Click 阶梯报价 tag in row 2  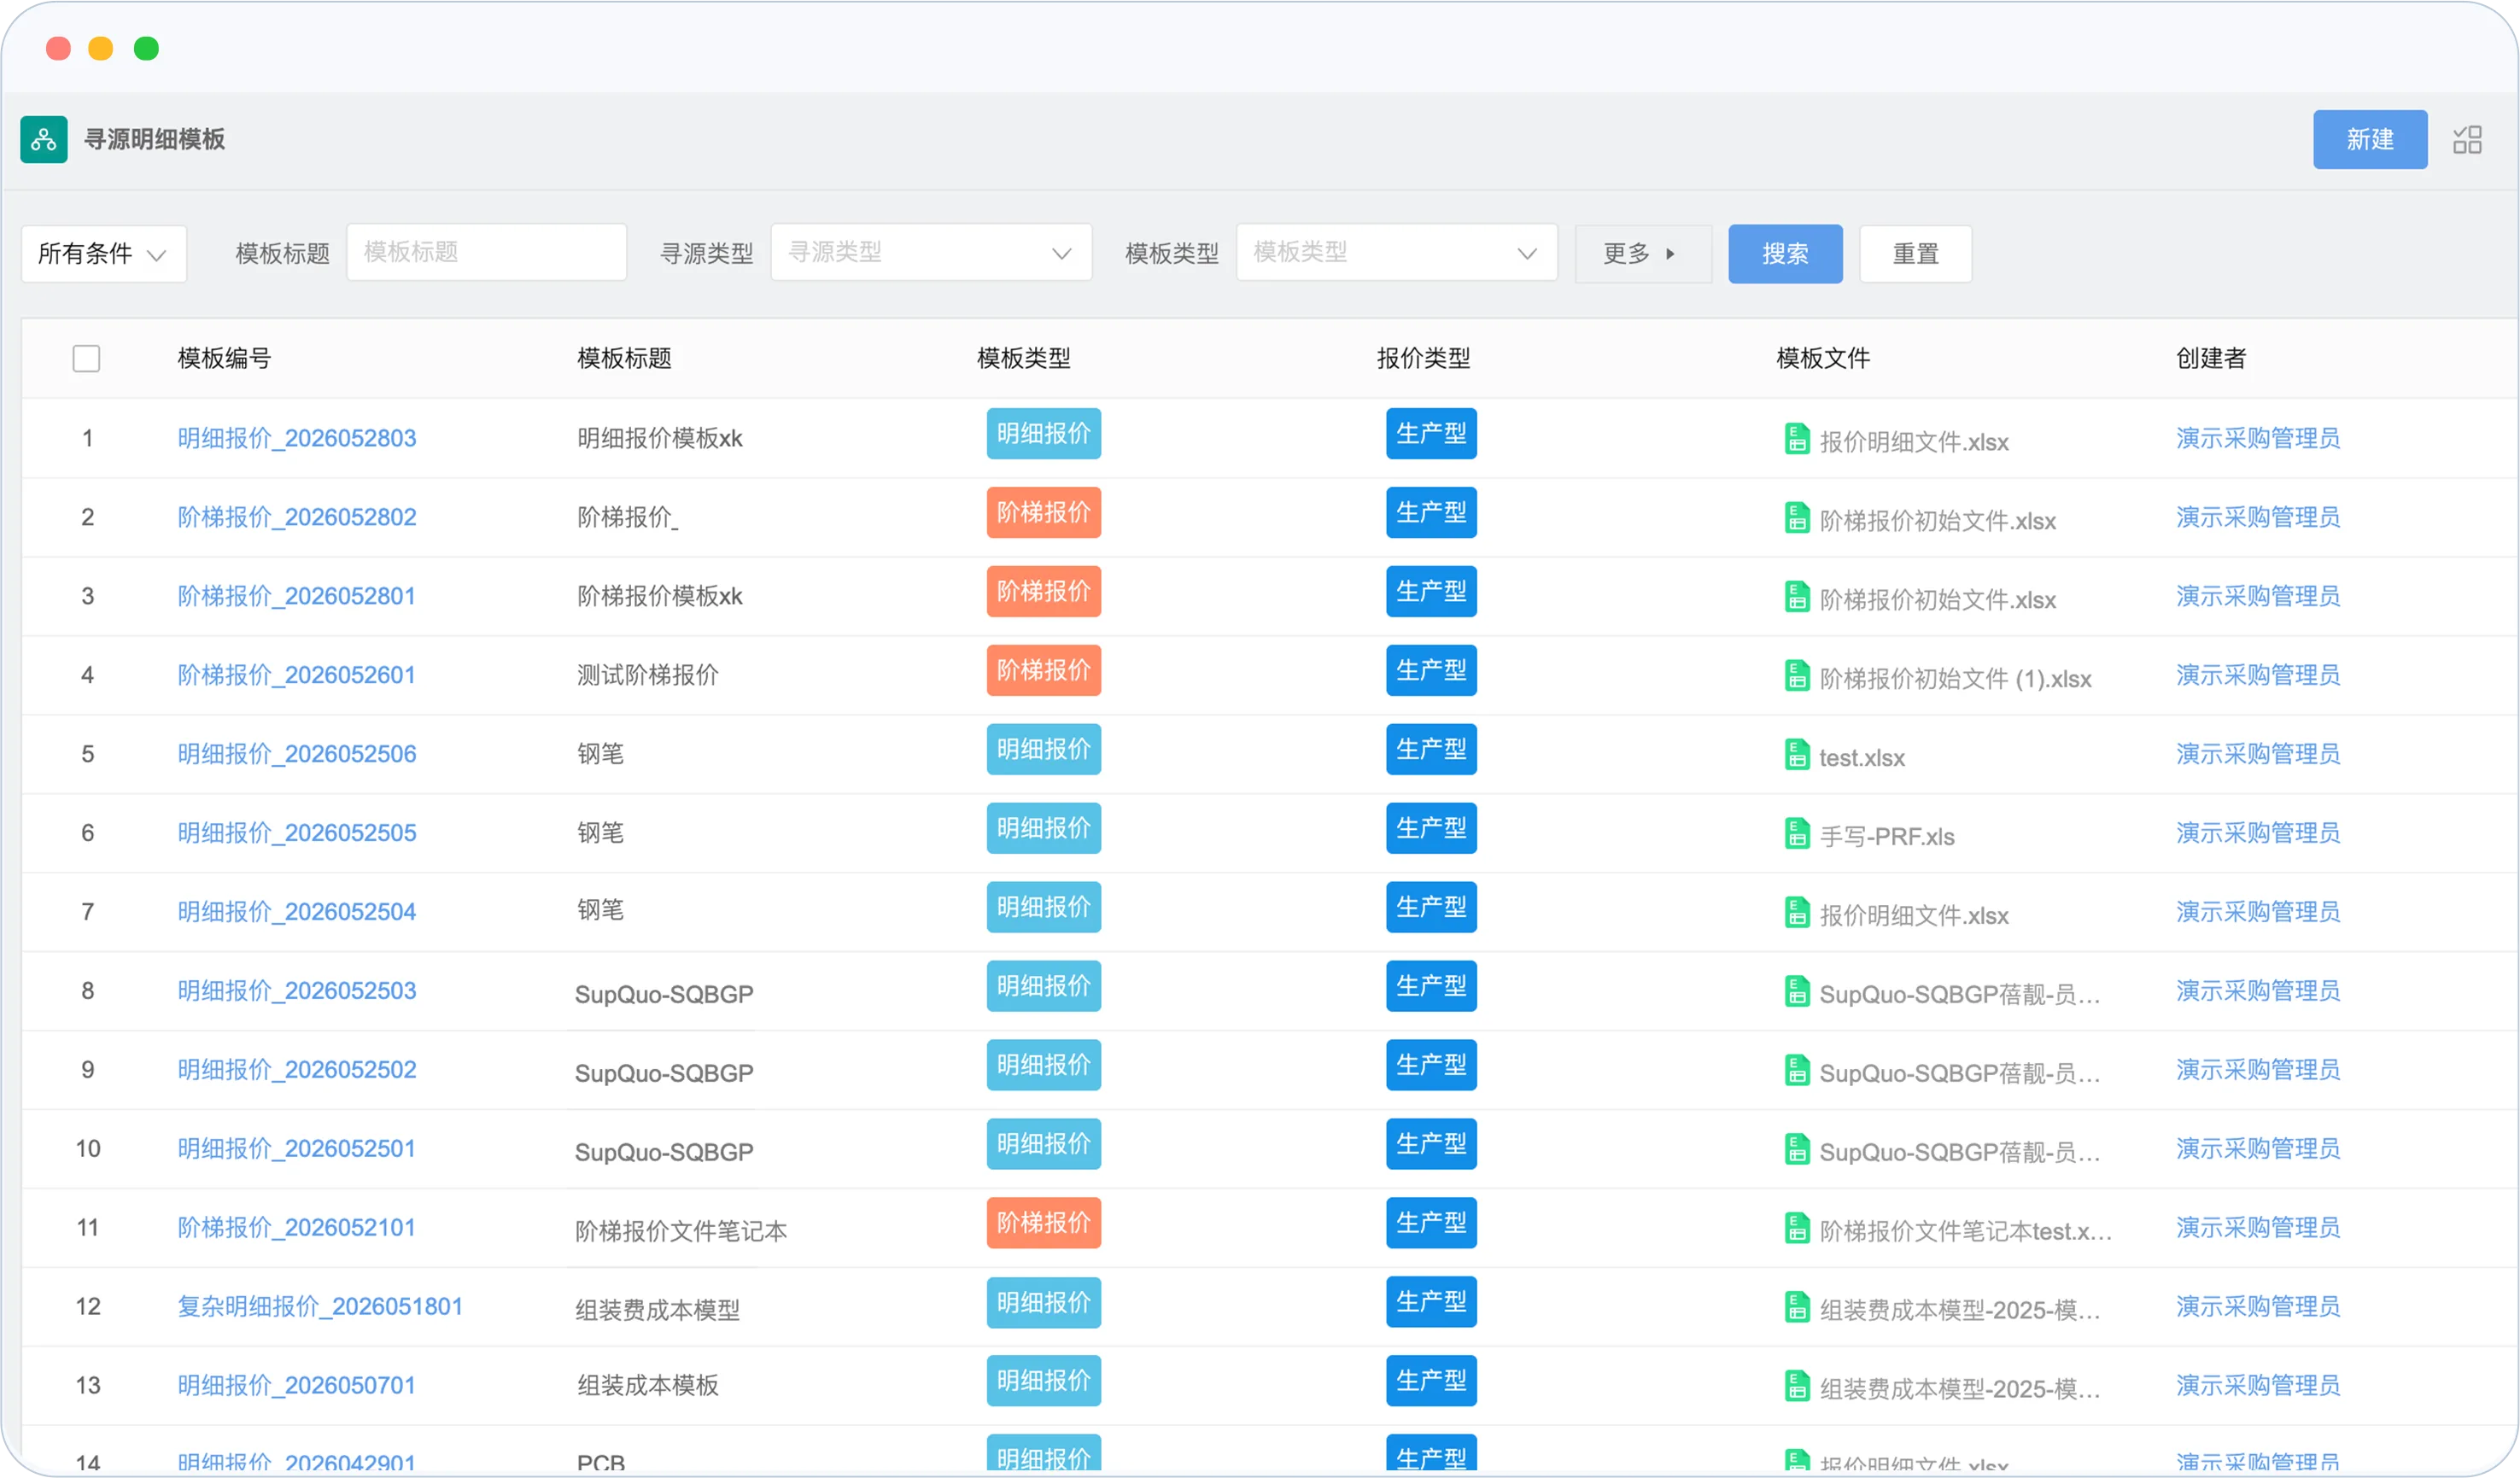[x=1043, y=513]
